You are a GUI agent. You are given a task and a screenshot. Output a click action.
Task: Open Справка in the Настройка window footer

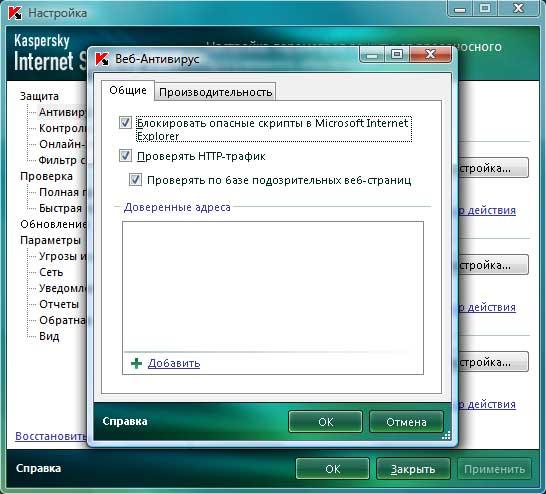38,468
